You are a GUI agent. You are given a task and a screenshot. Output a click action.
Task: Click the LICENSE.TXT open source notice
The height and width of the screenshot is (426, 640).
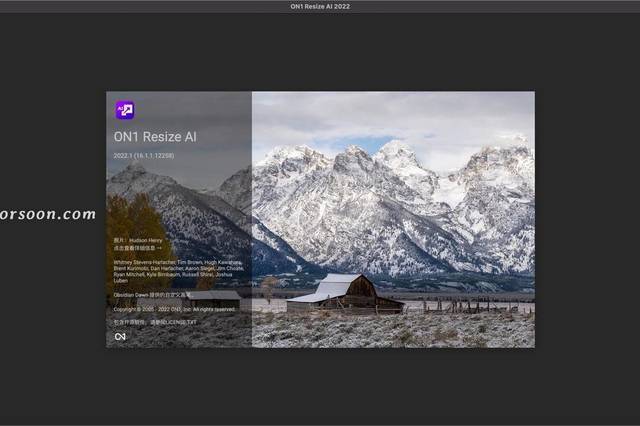click(155, 322)
